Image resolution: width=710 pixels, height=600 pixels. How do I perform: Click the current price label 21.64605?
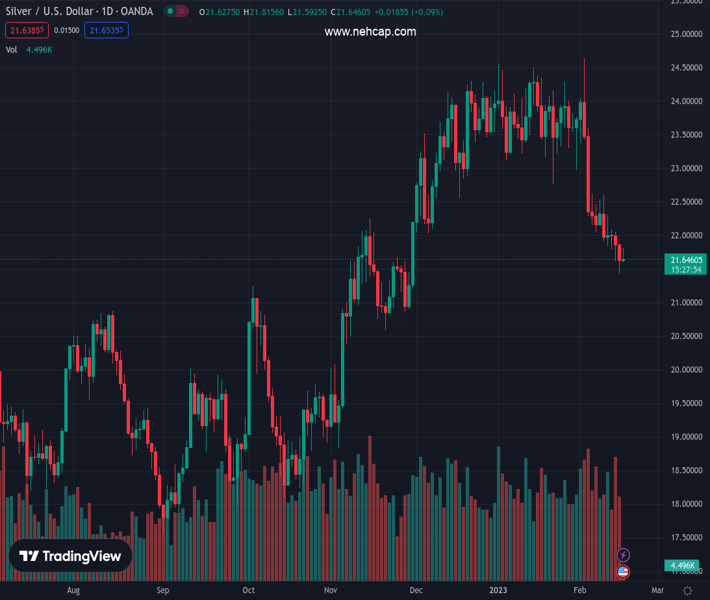(x=687, y=260)
